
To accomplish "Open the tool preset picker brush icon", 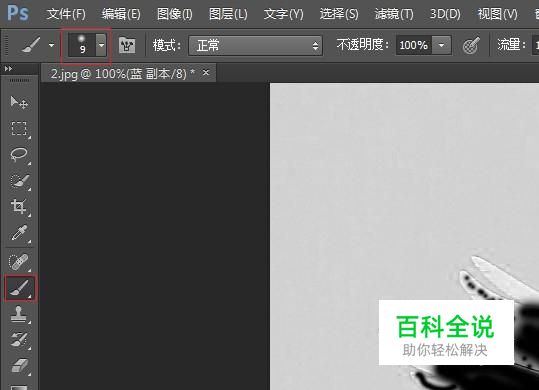I will [x=31, y=45].
